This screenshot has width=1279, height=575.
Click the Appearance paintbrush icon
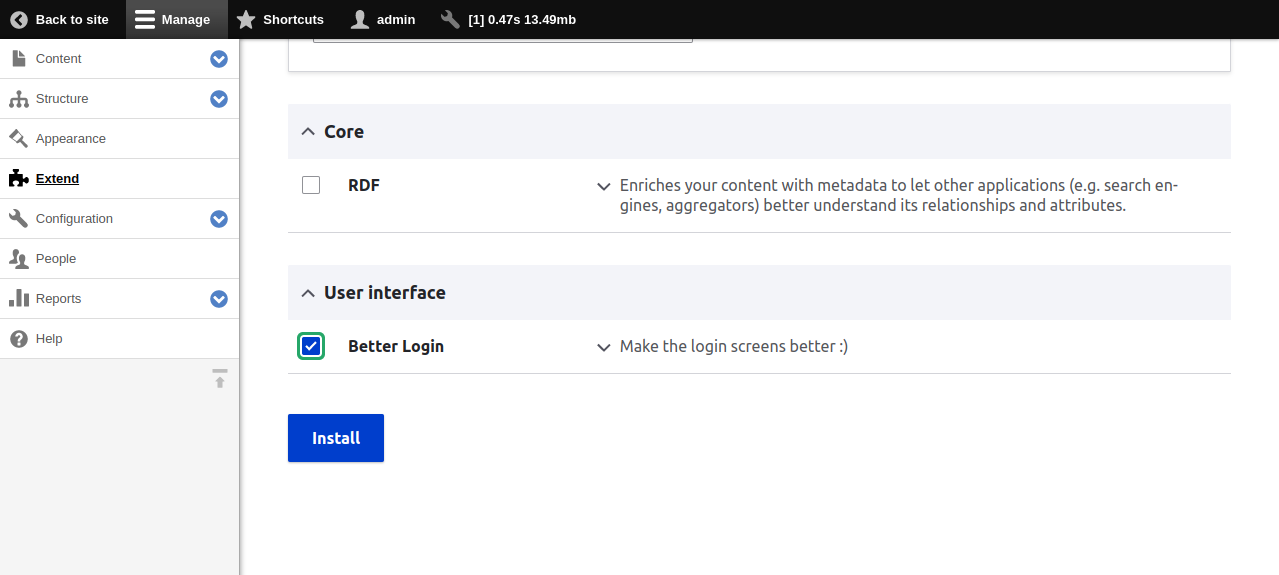click(x=18, y=139)
